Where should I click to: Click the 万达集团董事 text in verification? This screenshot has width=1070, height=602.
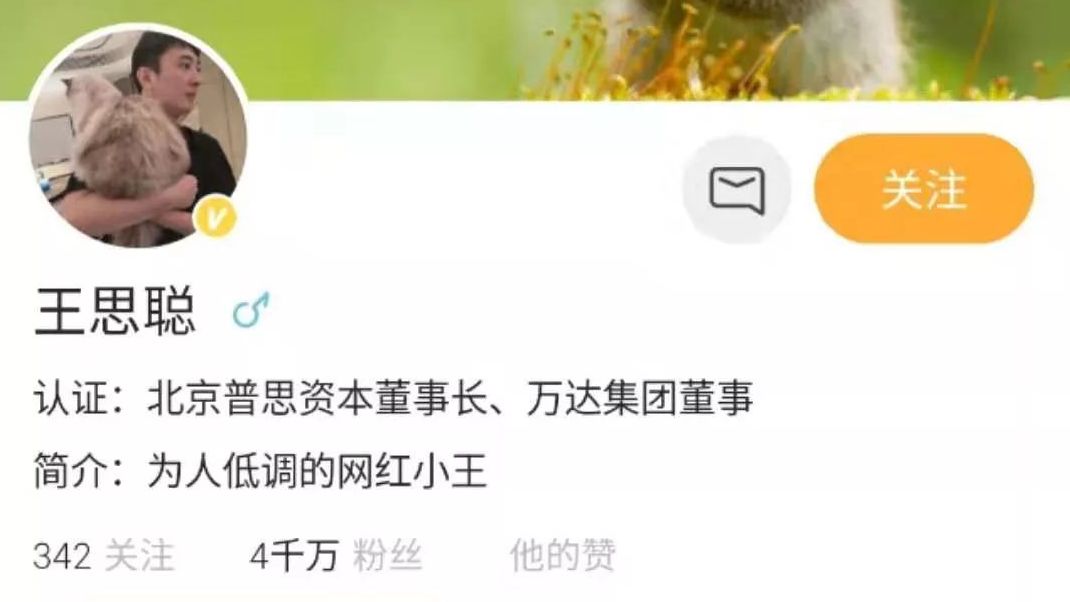pyautogui.click(x=639, y=397)
